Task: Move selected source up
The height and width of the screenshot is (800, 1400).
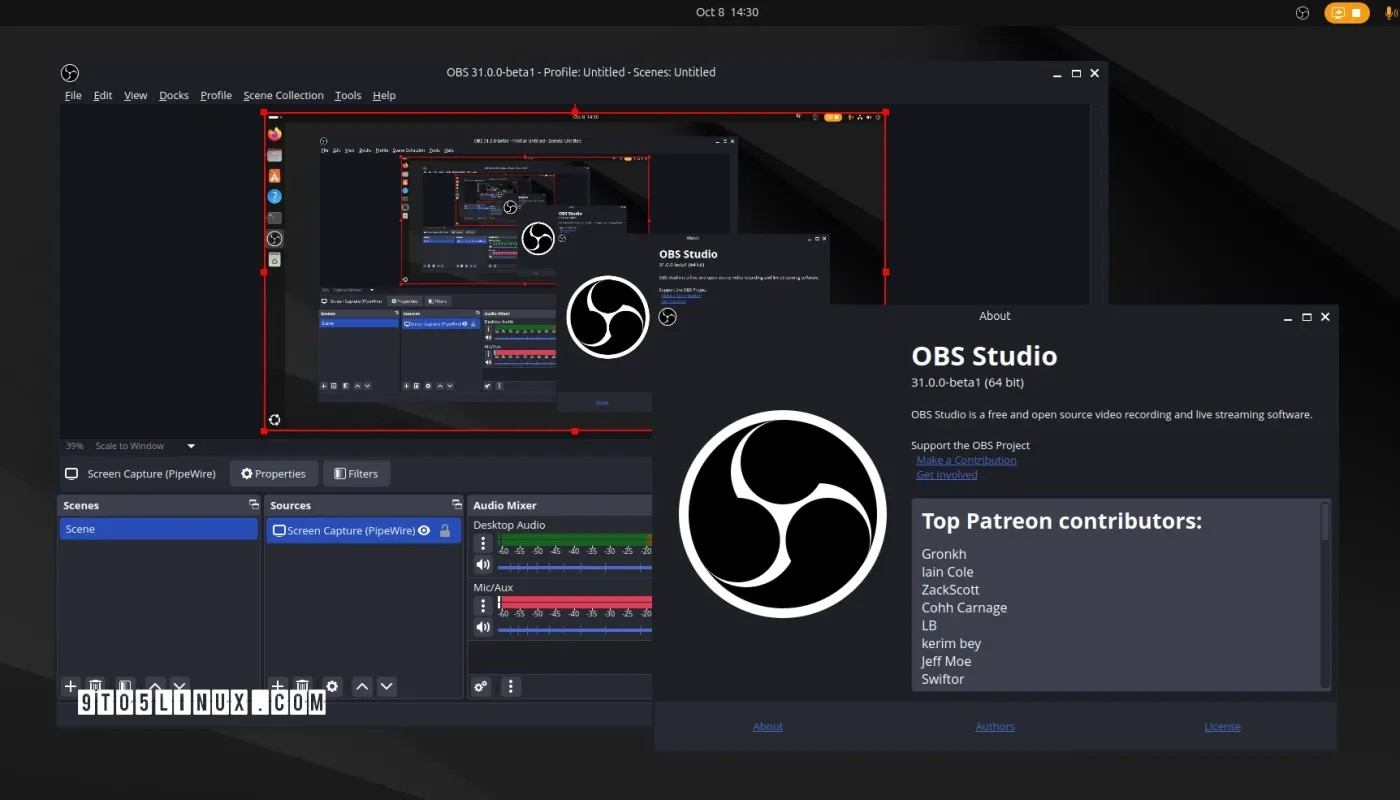Action: tap(362, 686)
